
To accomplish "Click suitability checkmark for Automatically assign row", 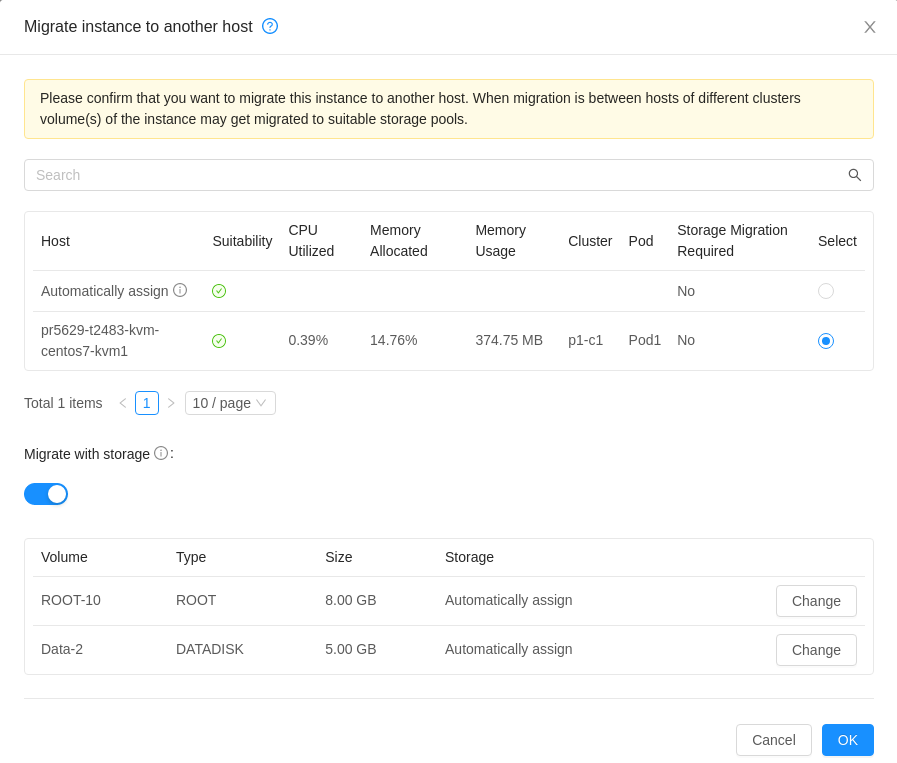I will click(219, 291).
